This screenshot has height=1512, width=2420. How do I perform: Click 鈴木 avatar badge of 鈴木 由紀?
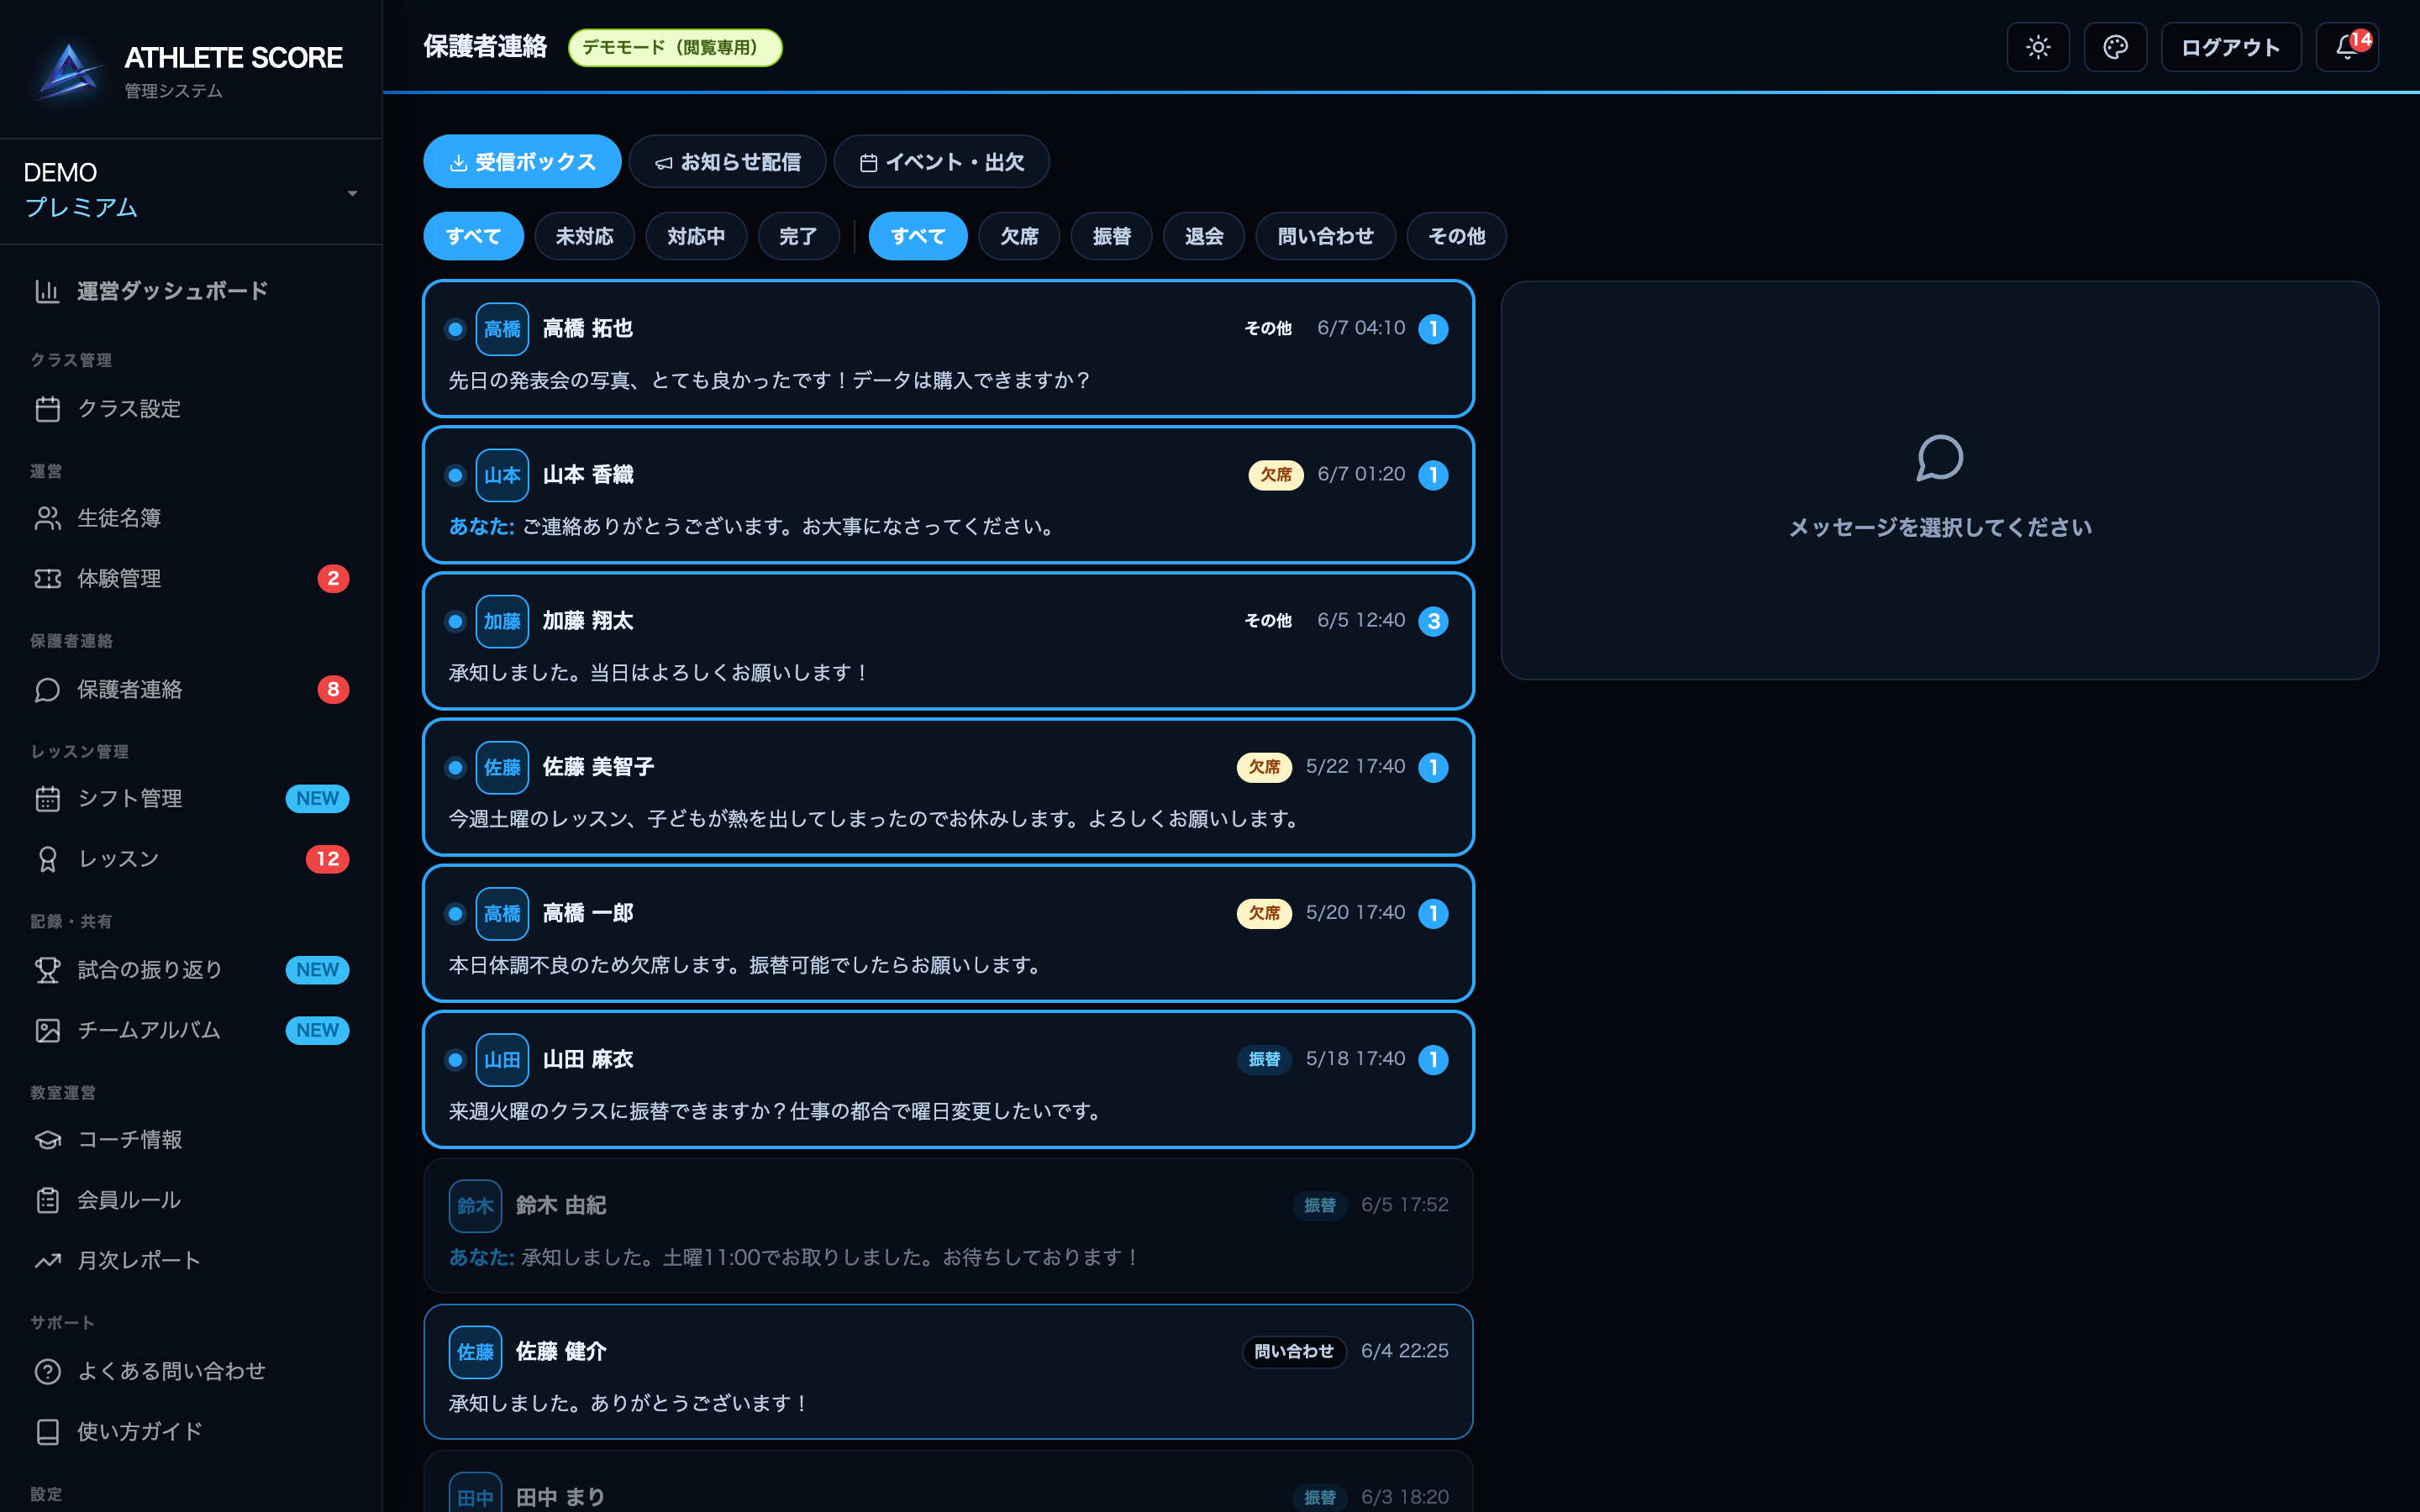coord(475,1206)
